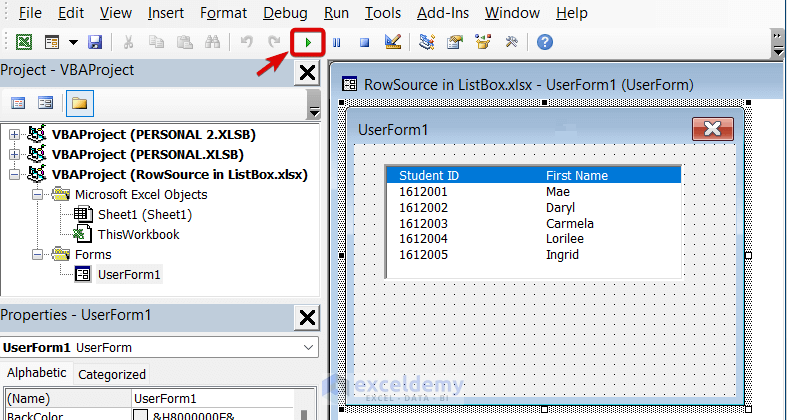Click the View Object icon in Project panel
Viewport: 787px width, 420px height.
[46, 103]
